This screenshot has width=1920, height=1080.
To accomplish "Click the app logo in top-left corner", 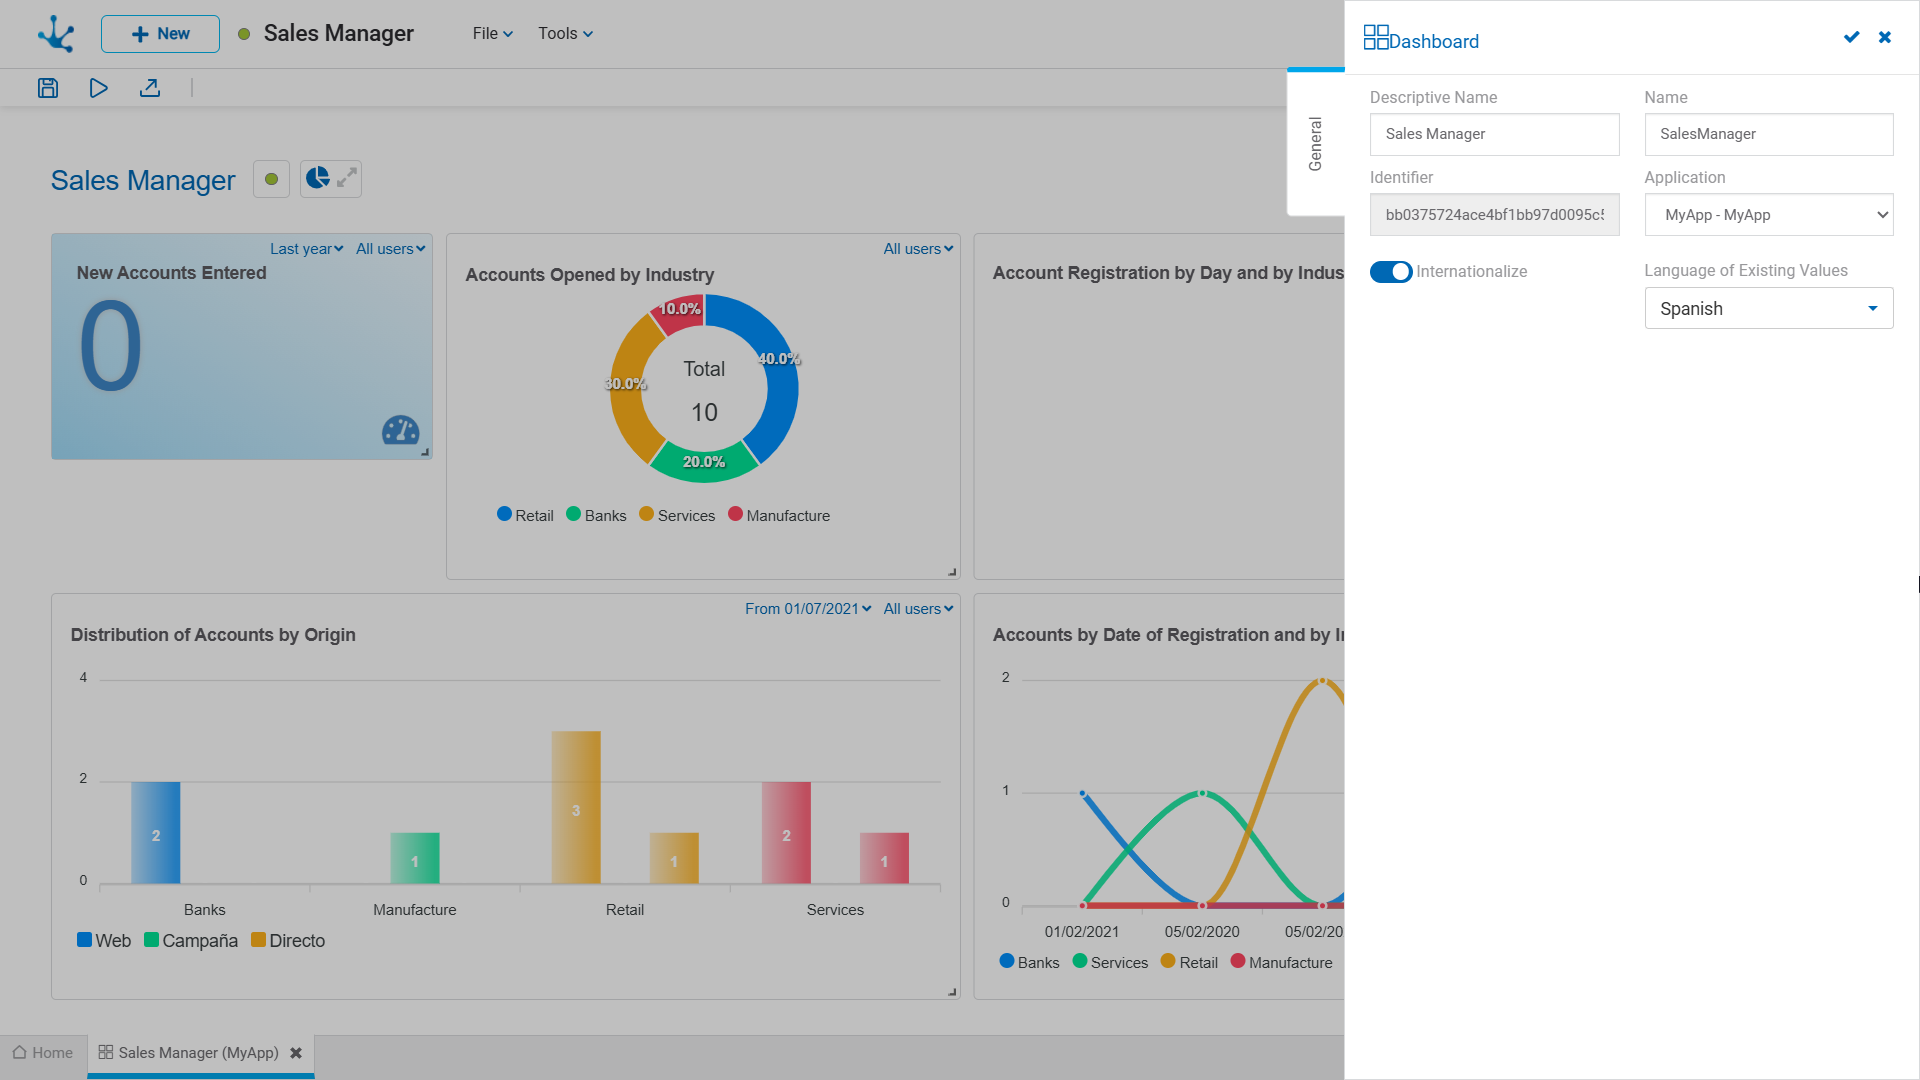I will [x=56, y=33].
